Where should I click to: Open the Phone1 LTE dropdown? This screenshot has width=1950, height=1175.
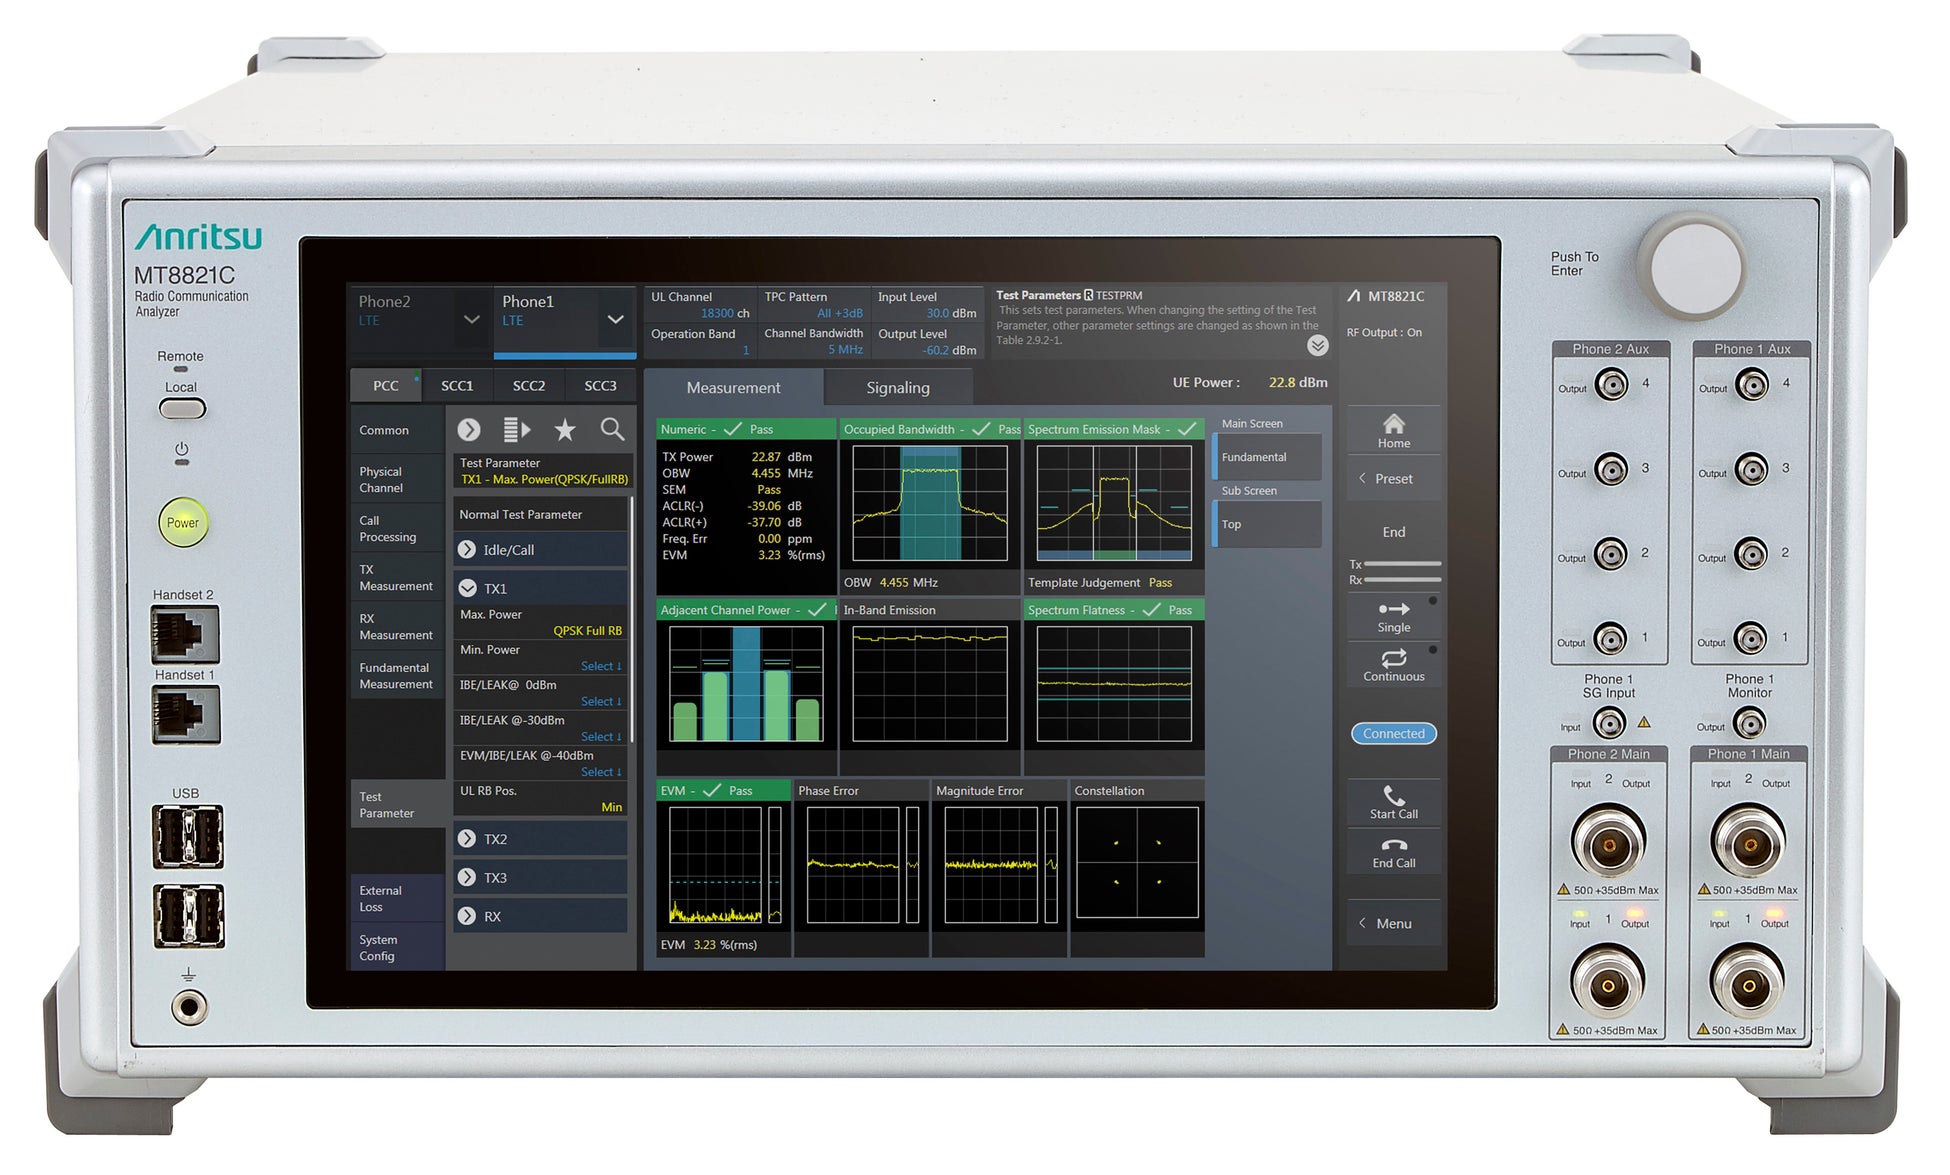(x=615, y=319)
